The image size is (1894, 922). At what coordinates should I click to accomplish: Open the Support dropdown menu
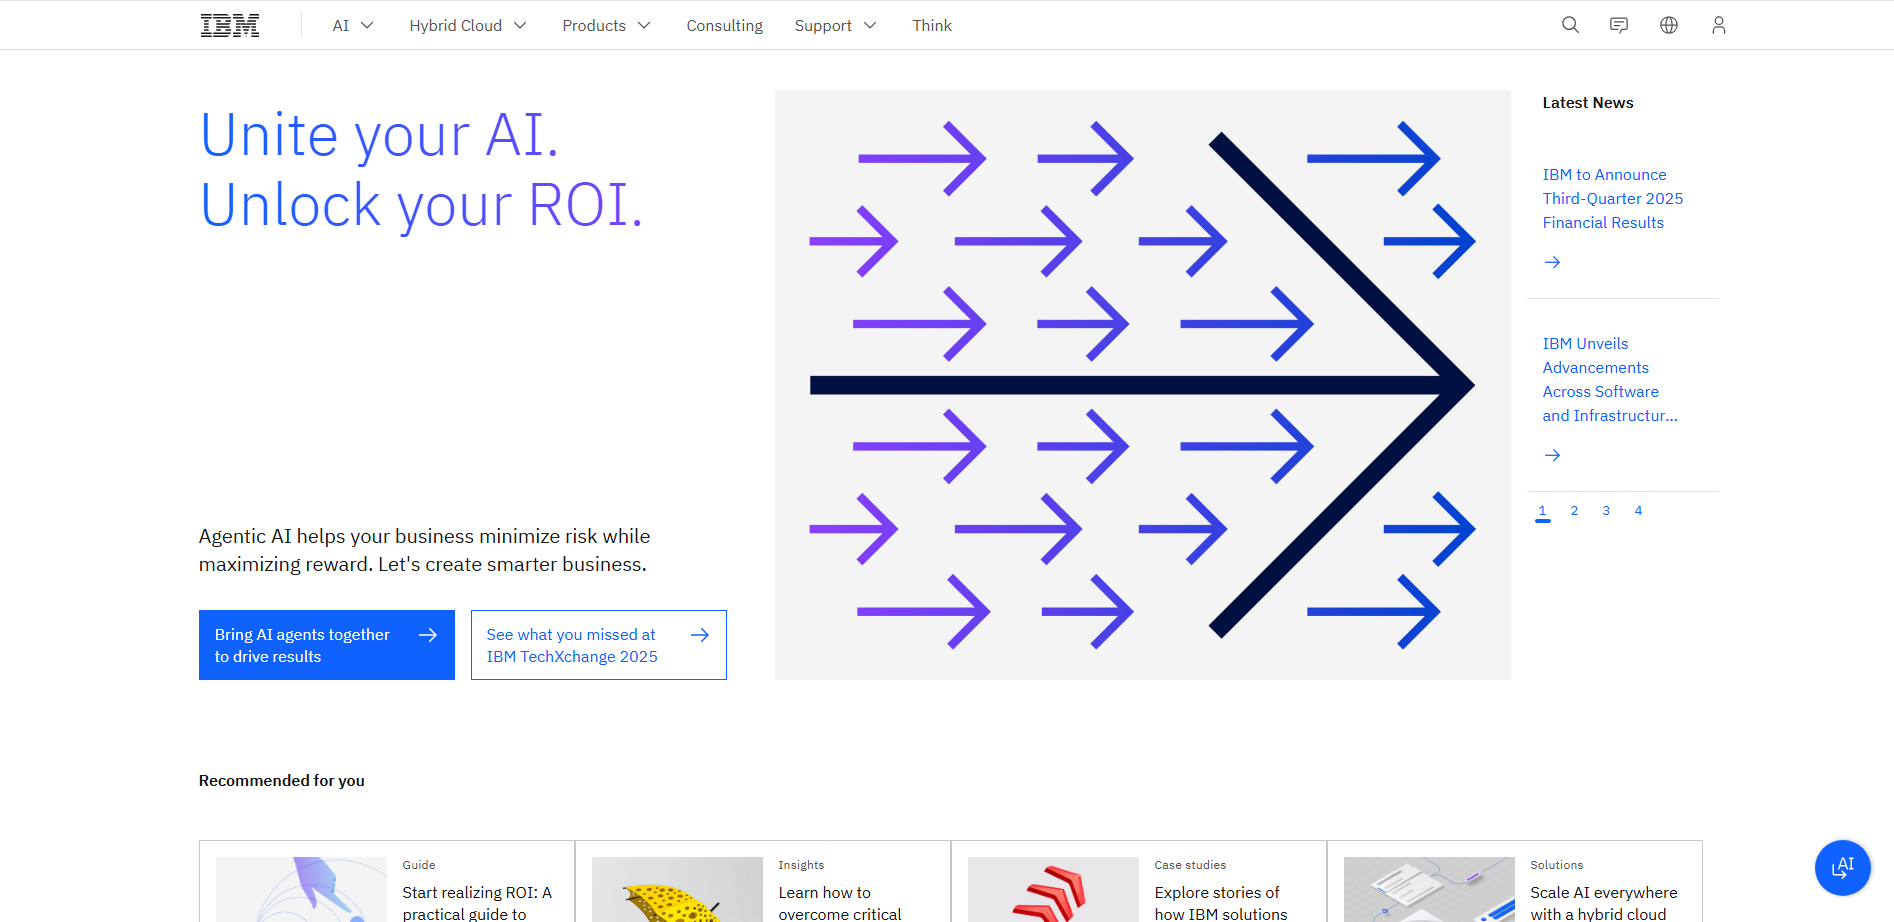pyautogui.click(x=835, y=25)
